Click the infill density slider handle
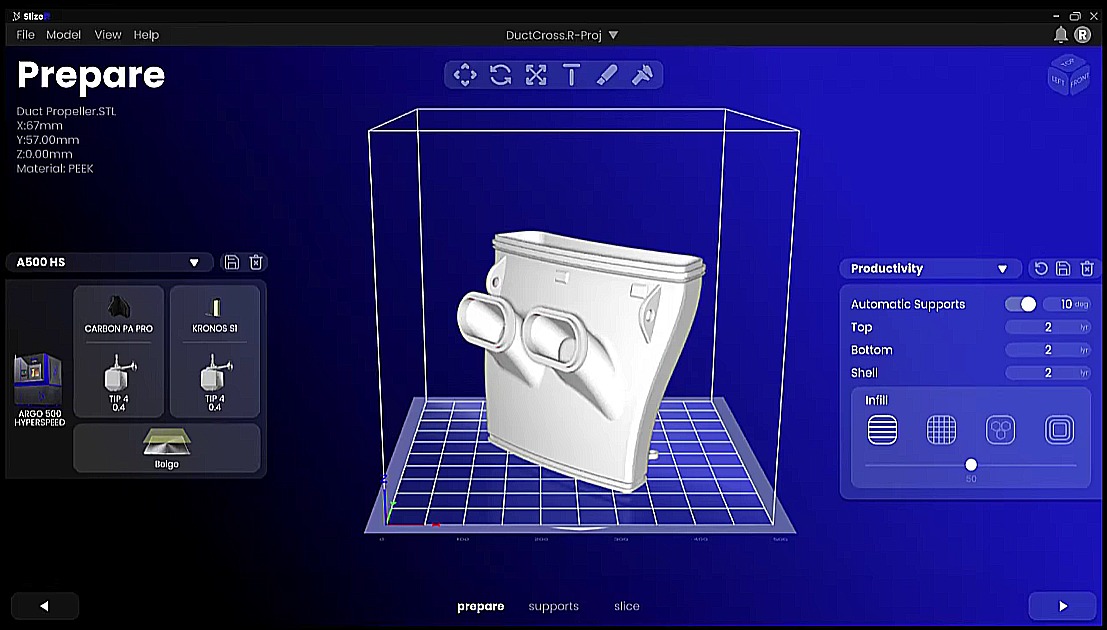This screenshot has height=630, width=1107. point(971,465)
